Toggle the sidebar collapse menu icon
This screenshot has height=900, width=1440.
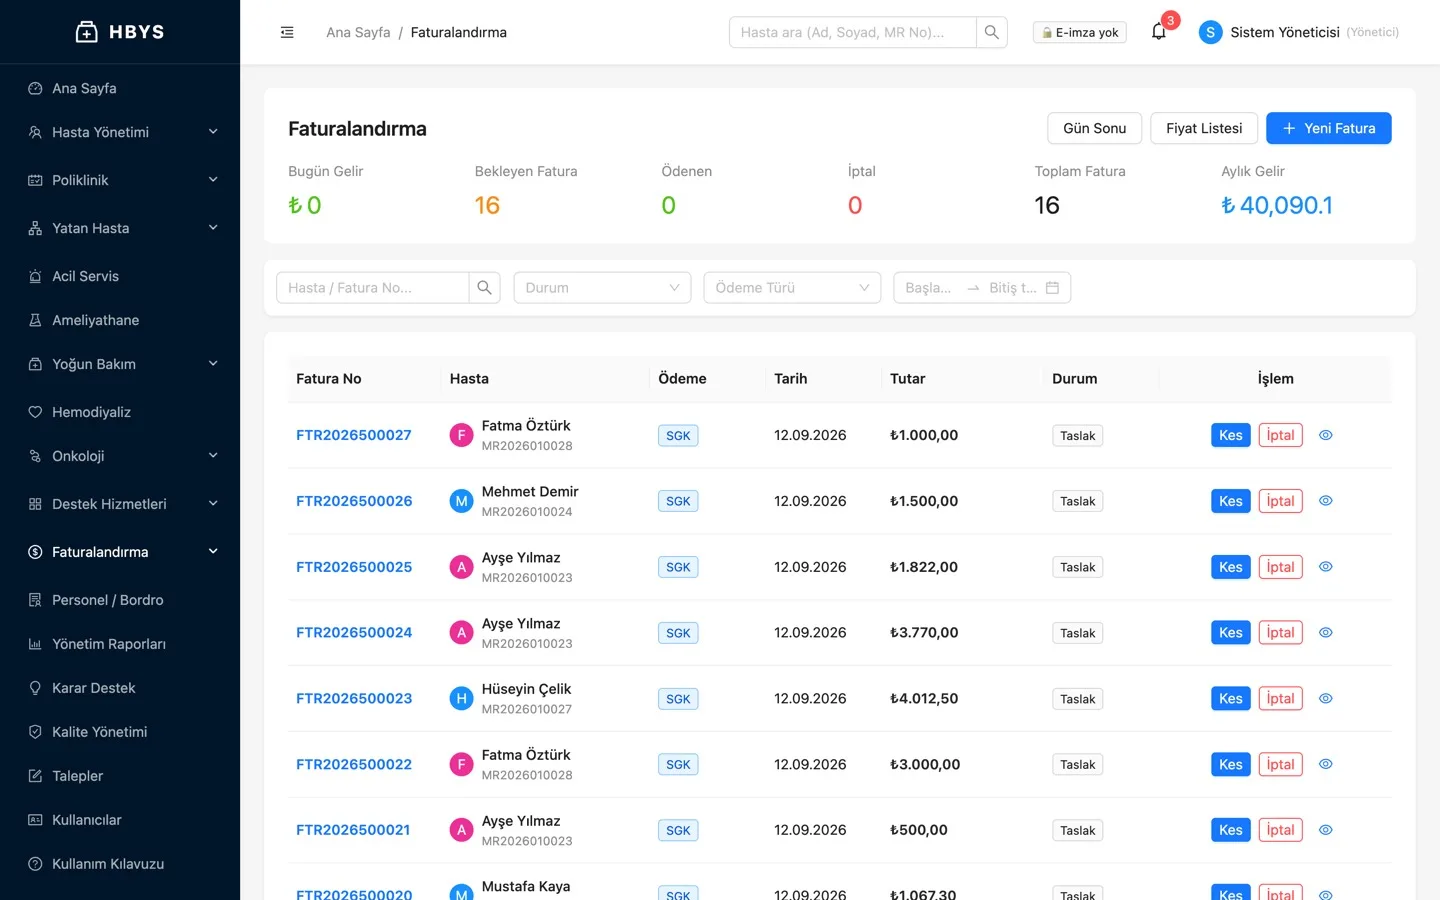(x=287, y=32)
